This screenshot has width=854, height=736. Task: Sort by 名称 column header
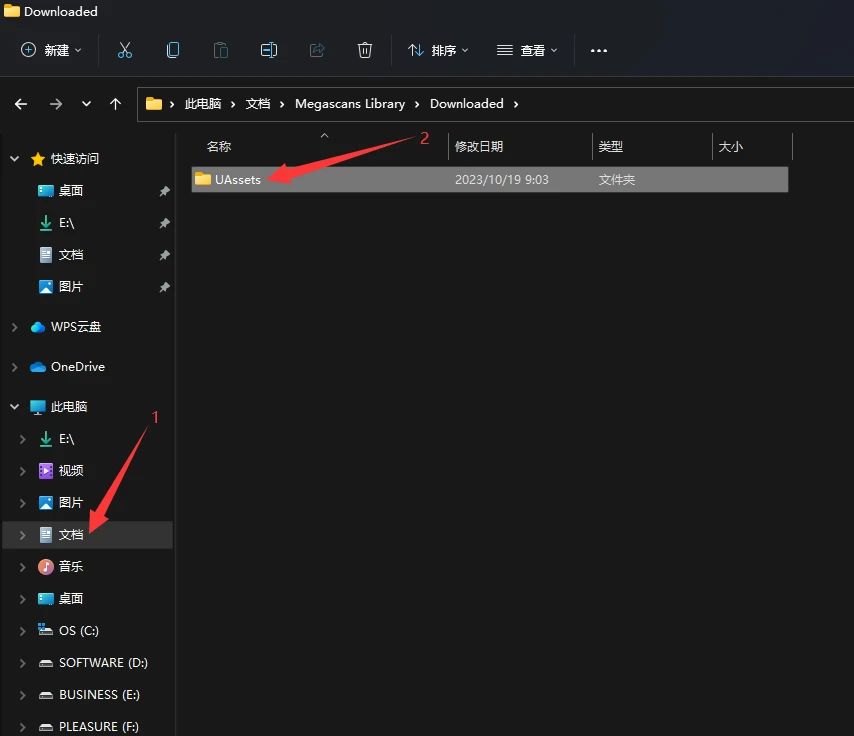[x=219, y=147]
